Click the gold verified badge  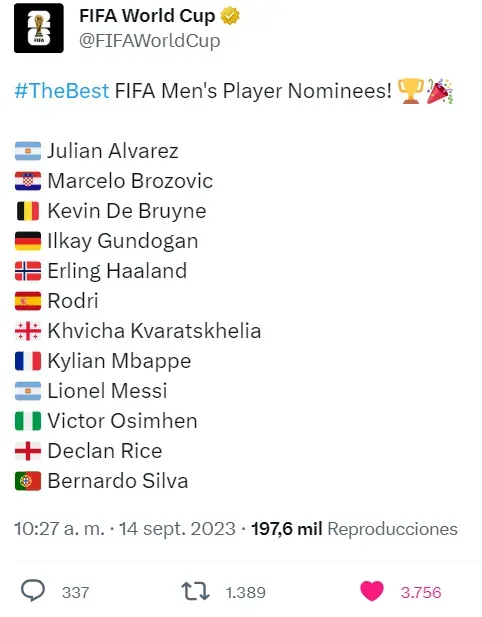(230, 16)
